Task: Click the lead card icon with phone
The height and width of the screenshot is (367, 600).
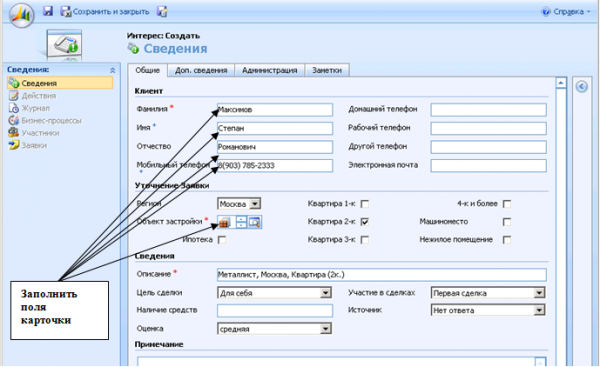Action: click(x=64, y=45)
